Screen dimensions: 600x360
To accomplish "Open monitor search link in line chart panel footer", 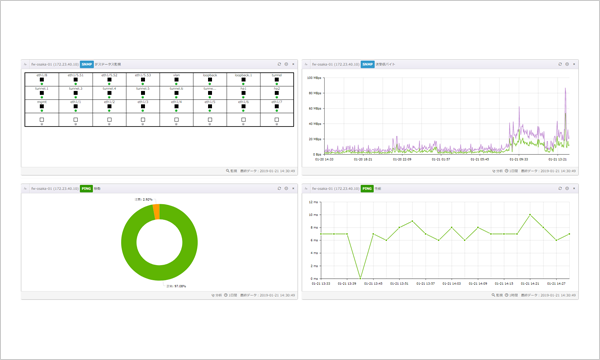I will click(x=497, y=295).
